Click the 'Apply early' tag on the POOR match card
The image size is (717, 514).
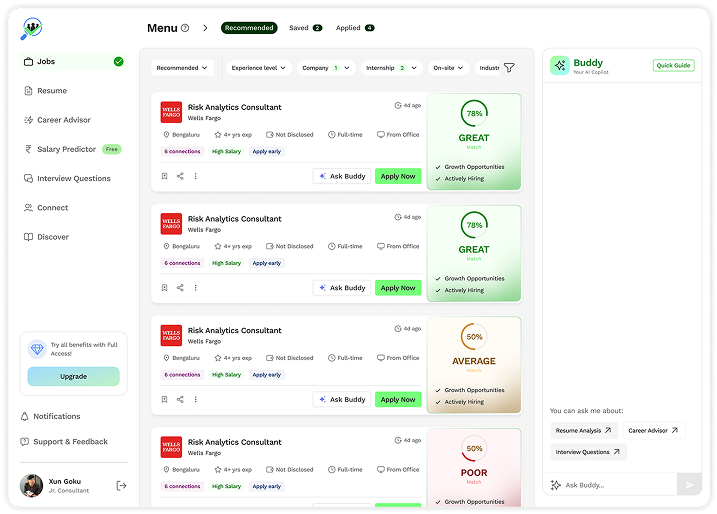pyautogui.click(x=267, y=486)
